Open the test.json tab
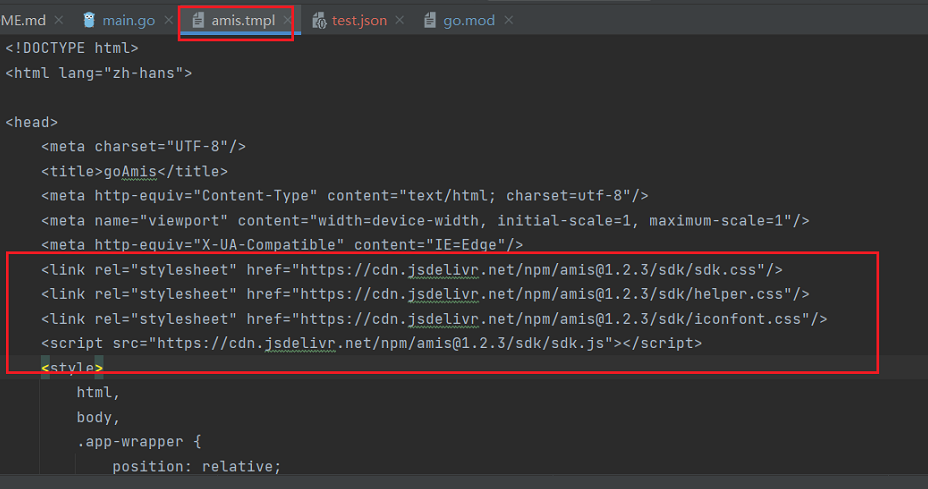 359,20
